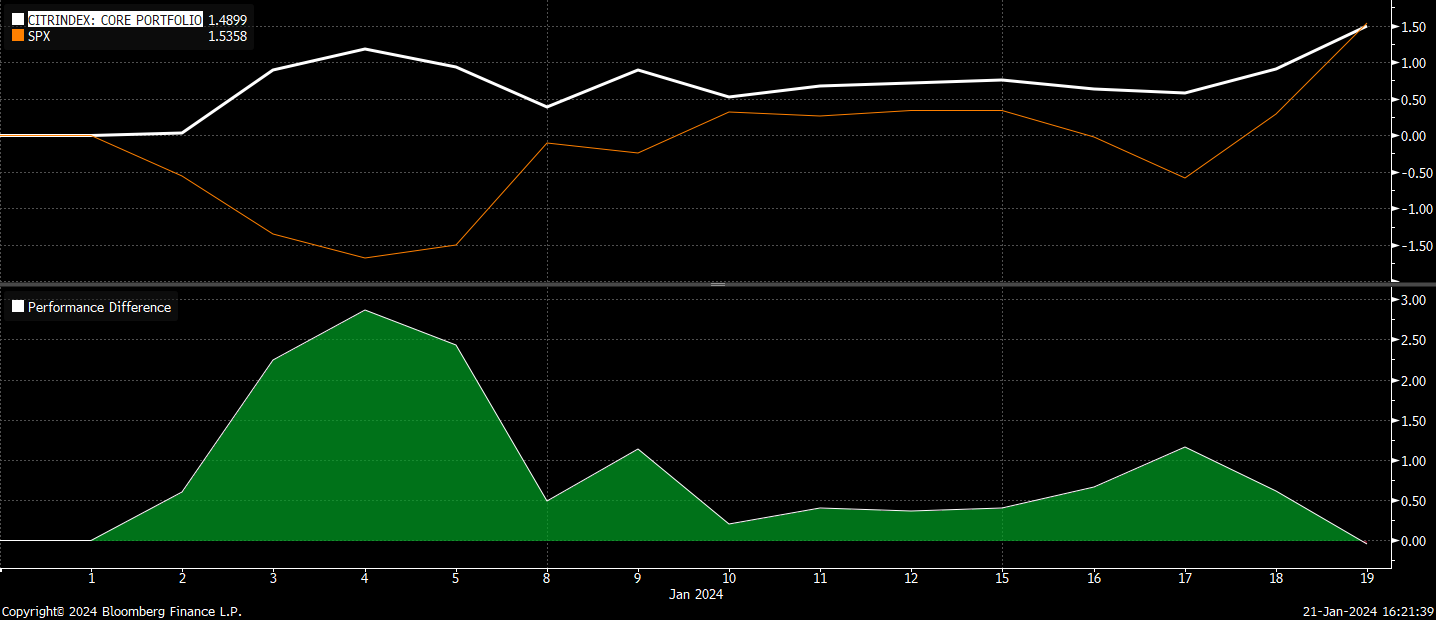Click the orange SPX legend color swatch

(17, 36)
